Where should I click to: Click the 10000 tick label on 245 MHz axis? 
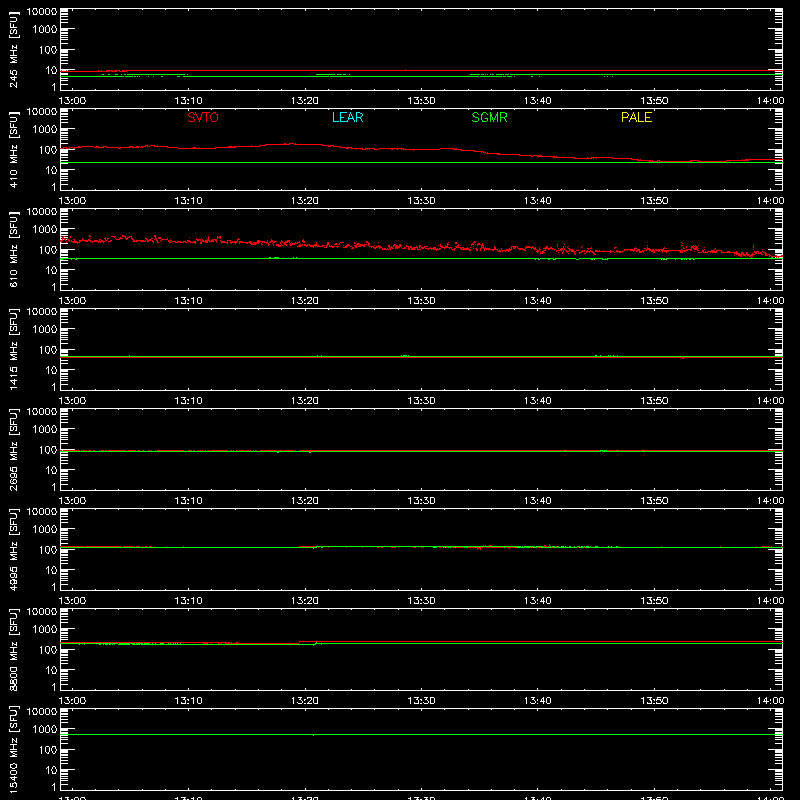(x=42, y=12)
